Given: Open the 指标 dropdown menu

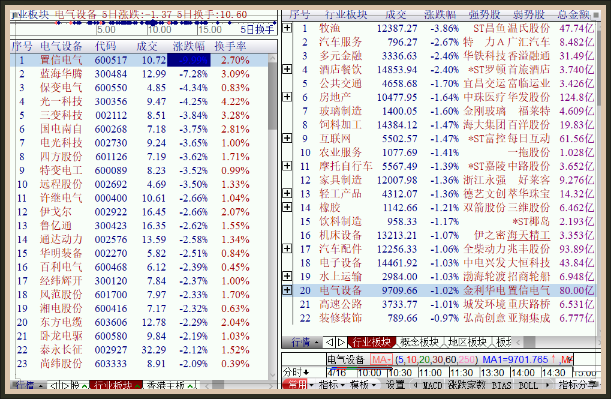Looking at the screenshot, I should coord(332,385).
